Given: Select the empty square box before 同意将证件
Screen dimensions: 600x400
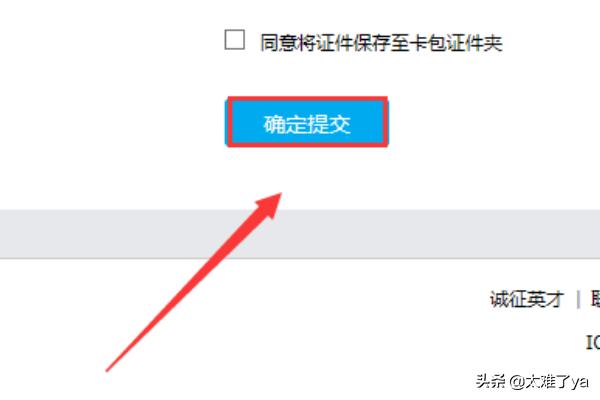Looking at the screenshot, I should tap(235, 40).
